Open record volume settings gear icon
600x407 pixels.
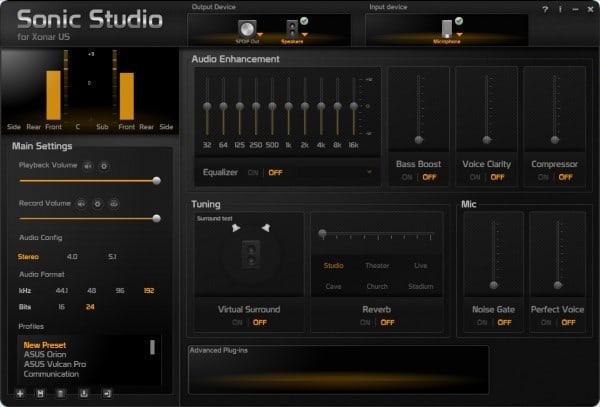98,204
